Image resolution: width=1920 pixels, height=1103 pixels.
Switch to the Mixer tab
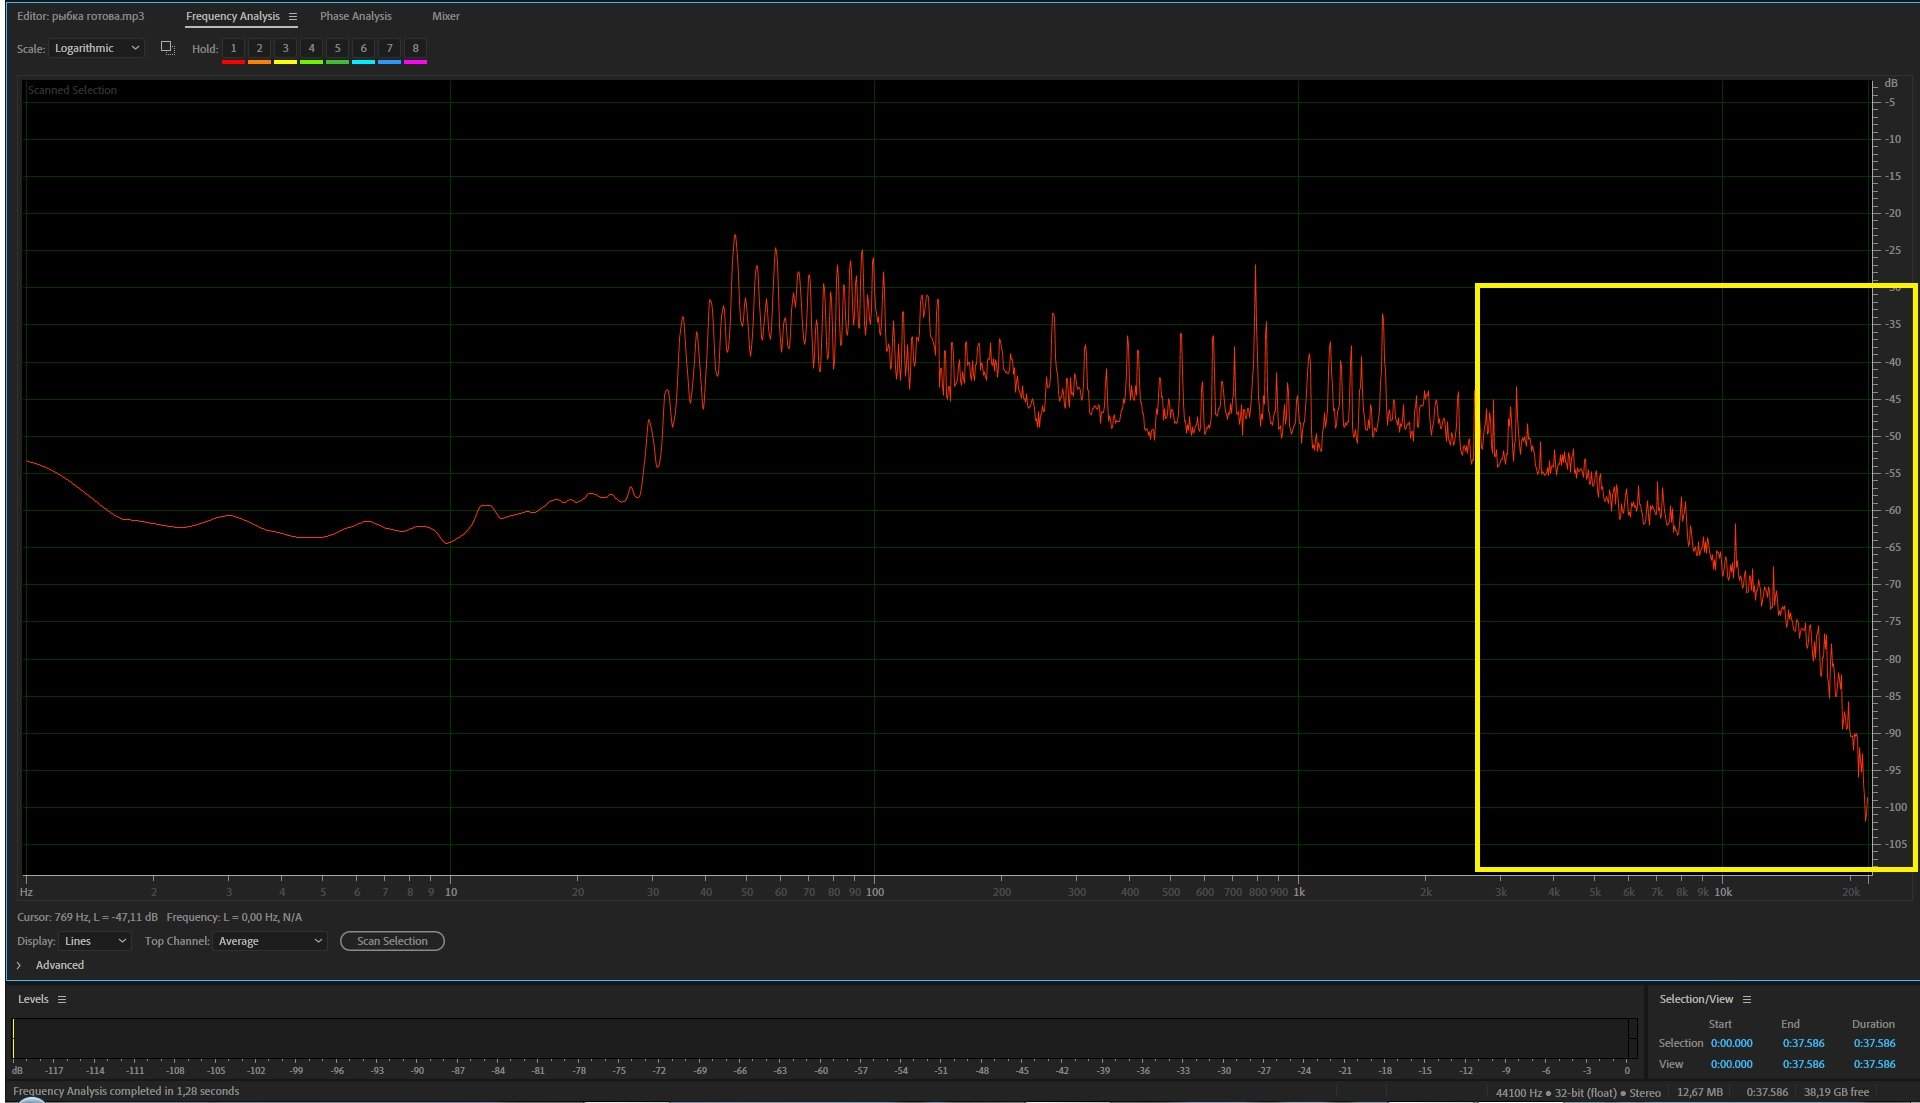tap(445, 16)
